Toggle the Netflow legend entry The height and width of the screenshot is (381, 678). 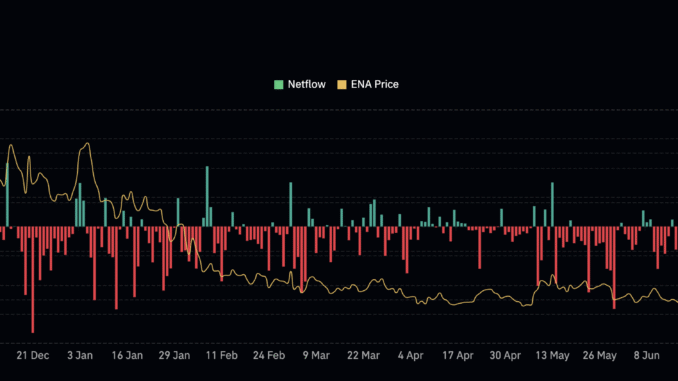(300, 84)
